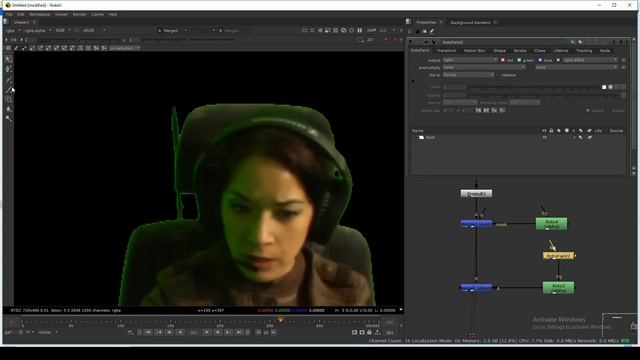Click the paint brush column icon in shape list
Viewport: 640px width, 360px height.
click(x=581, y=131)
